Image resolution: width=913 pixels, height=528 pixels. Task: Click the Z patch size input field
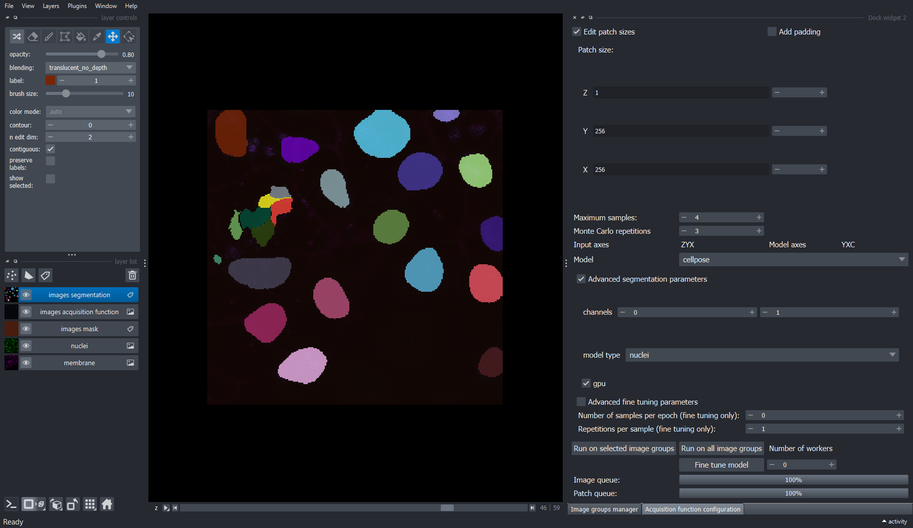680,93
